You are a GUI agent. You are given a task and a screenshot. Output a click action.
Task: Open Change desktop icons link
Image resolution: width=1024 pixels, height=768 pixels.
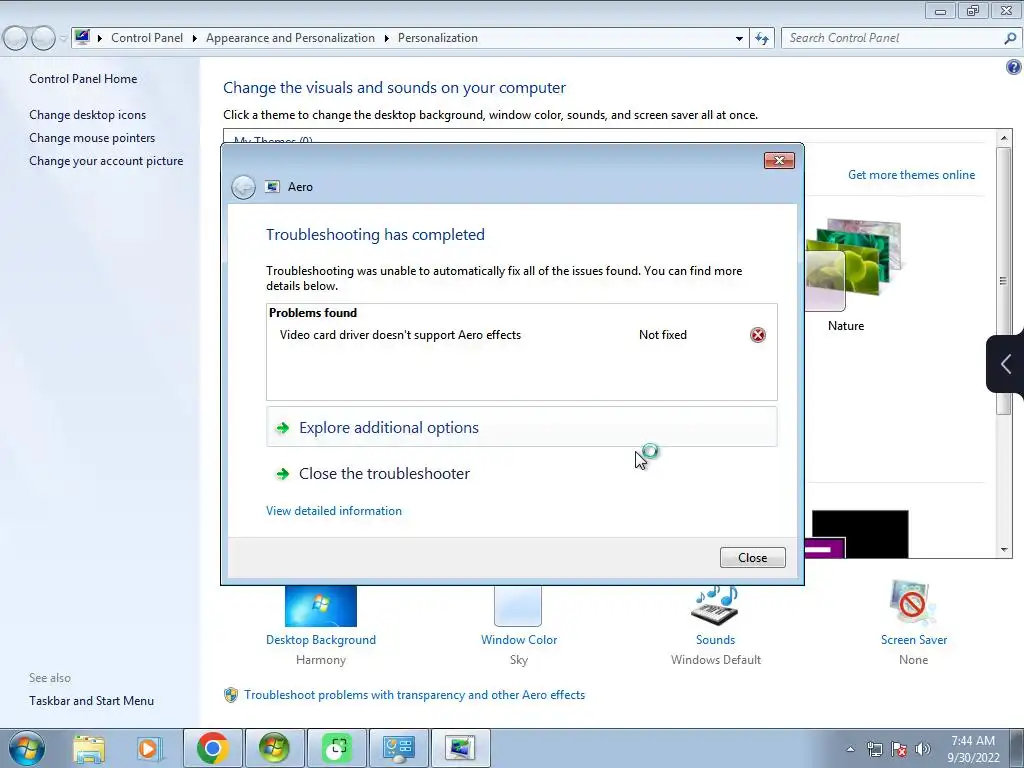click(x=88, y=115)
